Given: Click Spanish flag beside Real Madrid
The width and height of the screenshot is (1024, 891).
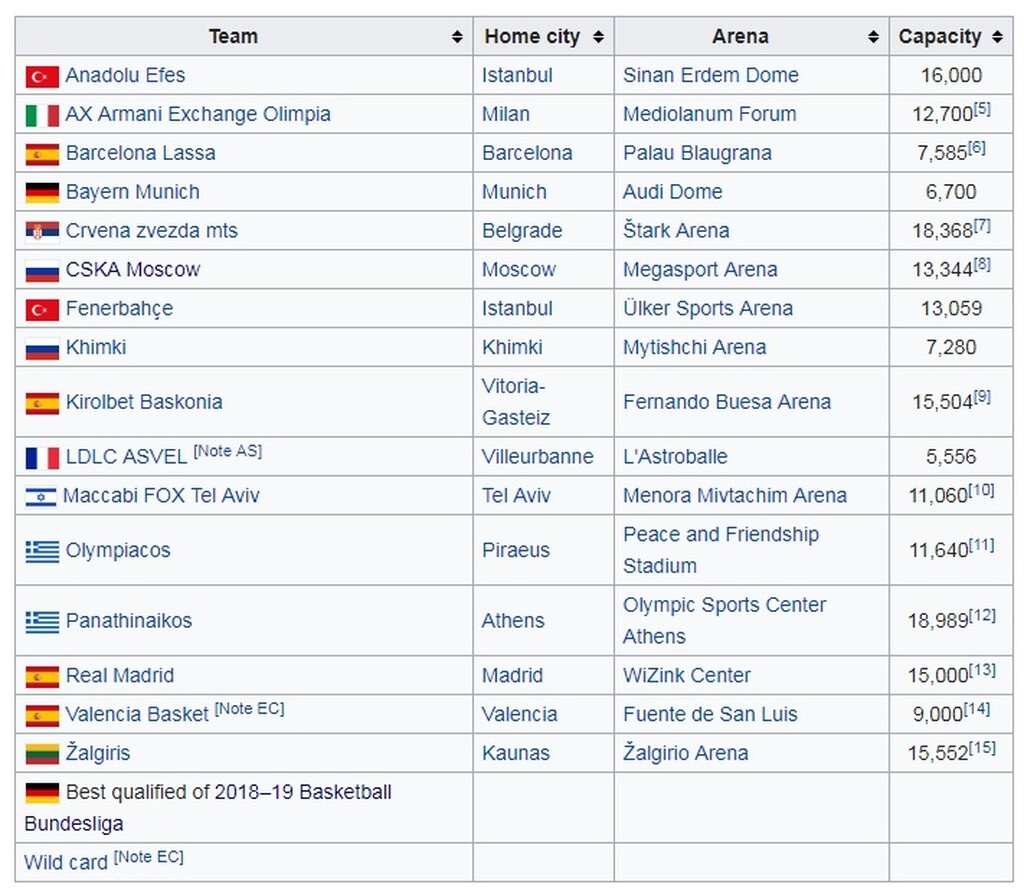Looking at the screenshot, I should pyautogui.click(x=42, y=676).
